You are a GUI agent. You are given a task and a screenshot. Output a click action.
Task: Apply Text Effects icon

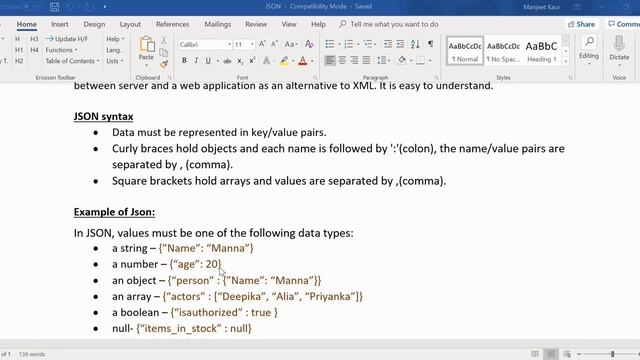click(266, 61)
